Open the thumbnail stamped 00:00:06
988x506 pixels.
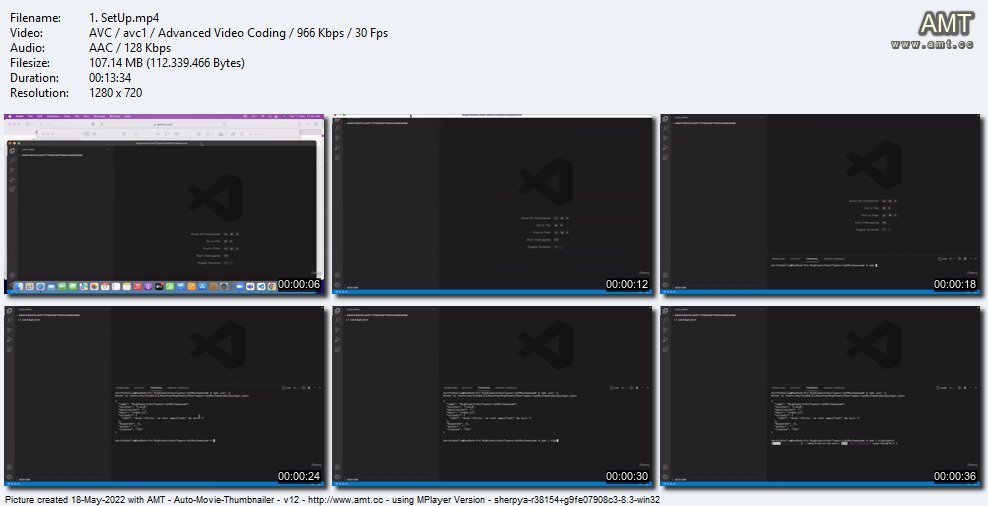[x=164, y=204]
